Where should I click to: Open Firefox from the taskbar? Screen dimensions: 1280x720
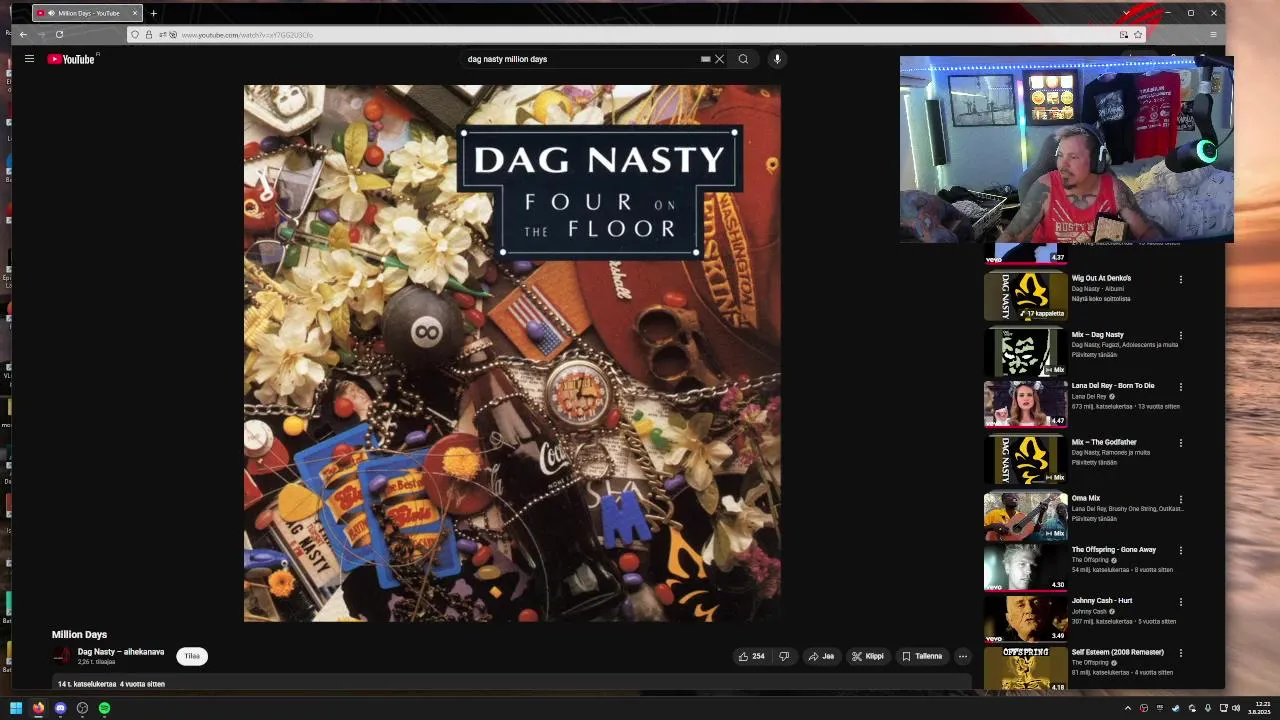[38, 708]
